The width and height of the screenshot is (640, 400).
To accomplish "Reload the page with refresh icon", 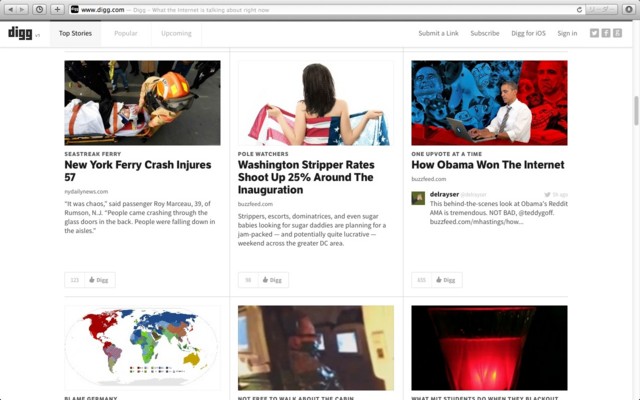I will pyautogui.click(x=579, y=10).
